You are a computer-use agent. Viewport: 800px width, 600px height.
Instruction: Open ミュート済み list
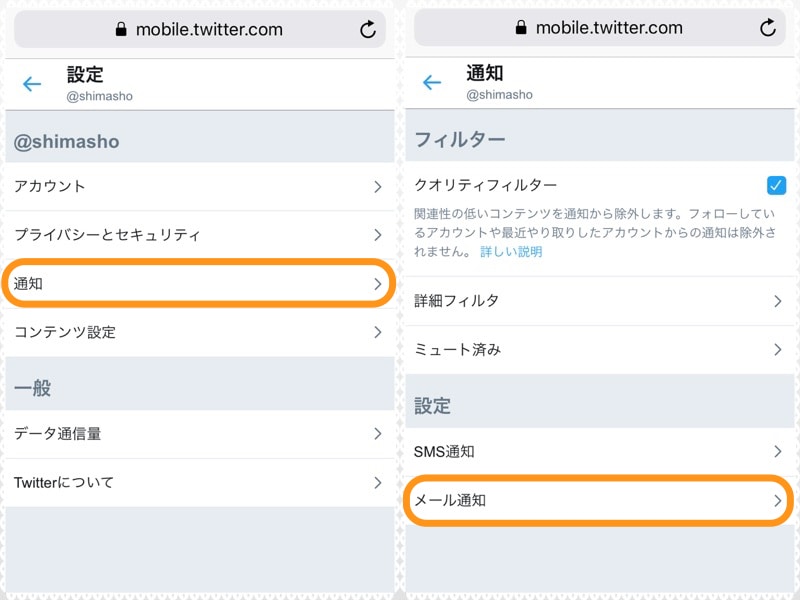[598, 350]
